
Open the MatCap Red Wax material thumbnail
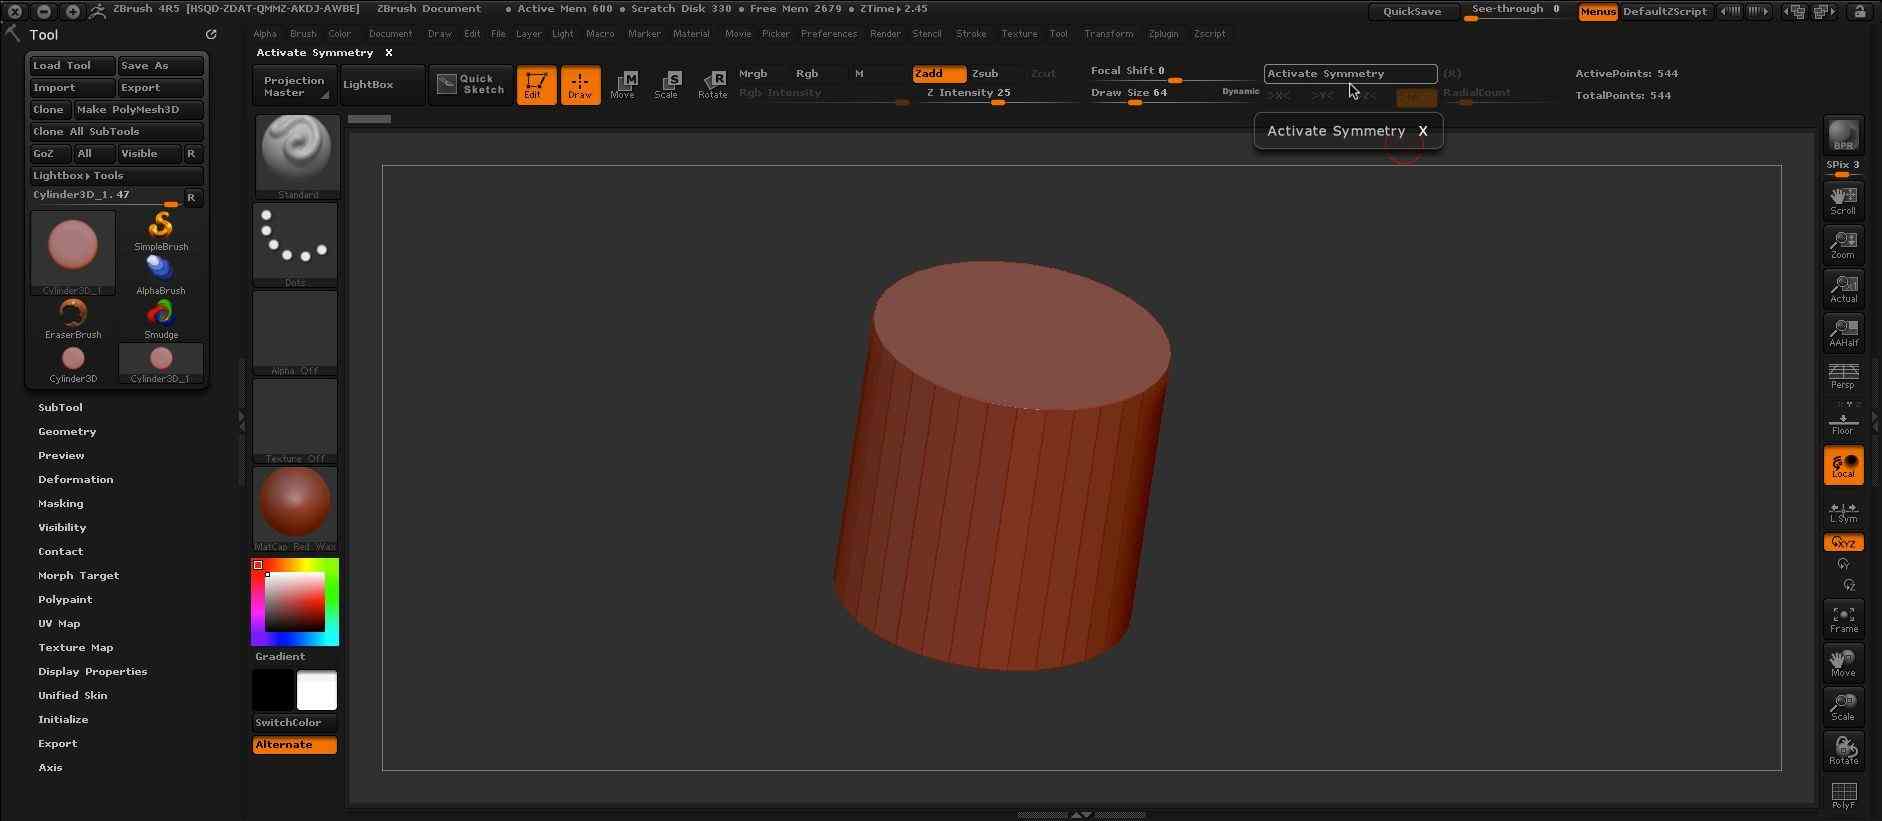click(x=295, y=503)
